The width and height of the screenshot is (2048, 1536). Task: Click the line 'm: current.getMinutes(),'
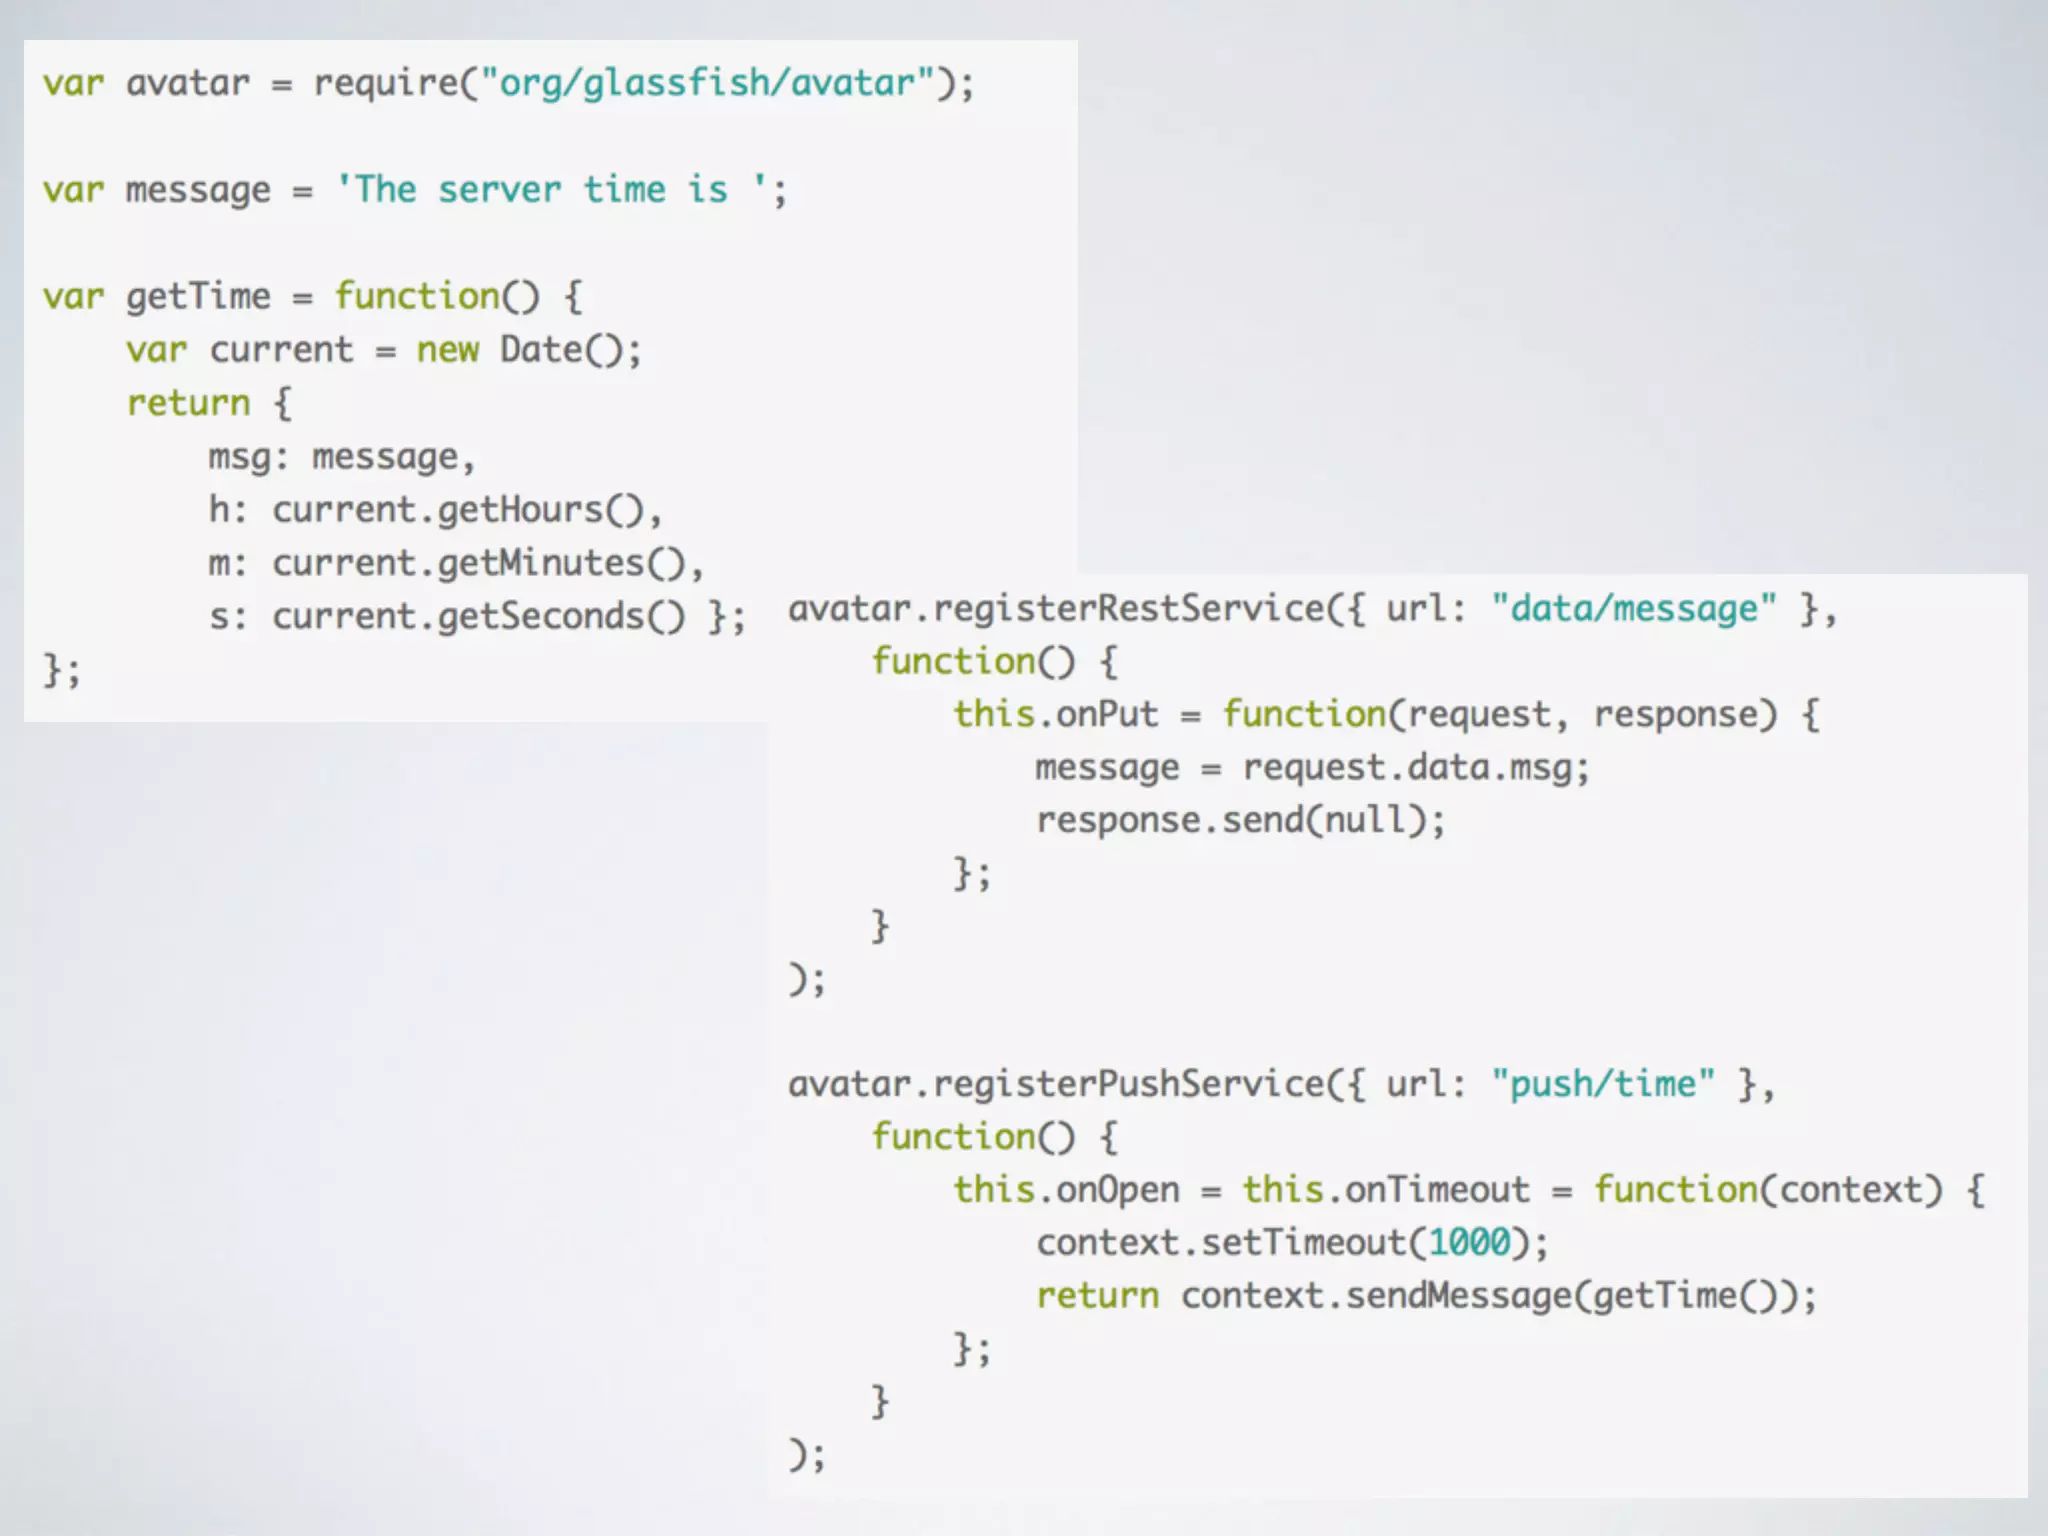point(457,563)
